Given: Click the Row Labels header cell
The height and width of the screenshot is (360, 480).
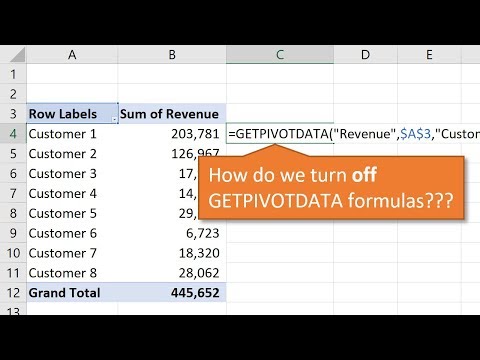Looking at the screenshot, I should coord(72,114).
